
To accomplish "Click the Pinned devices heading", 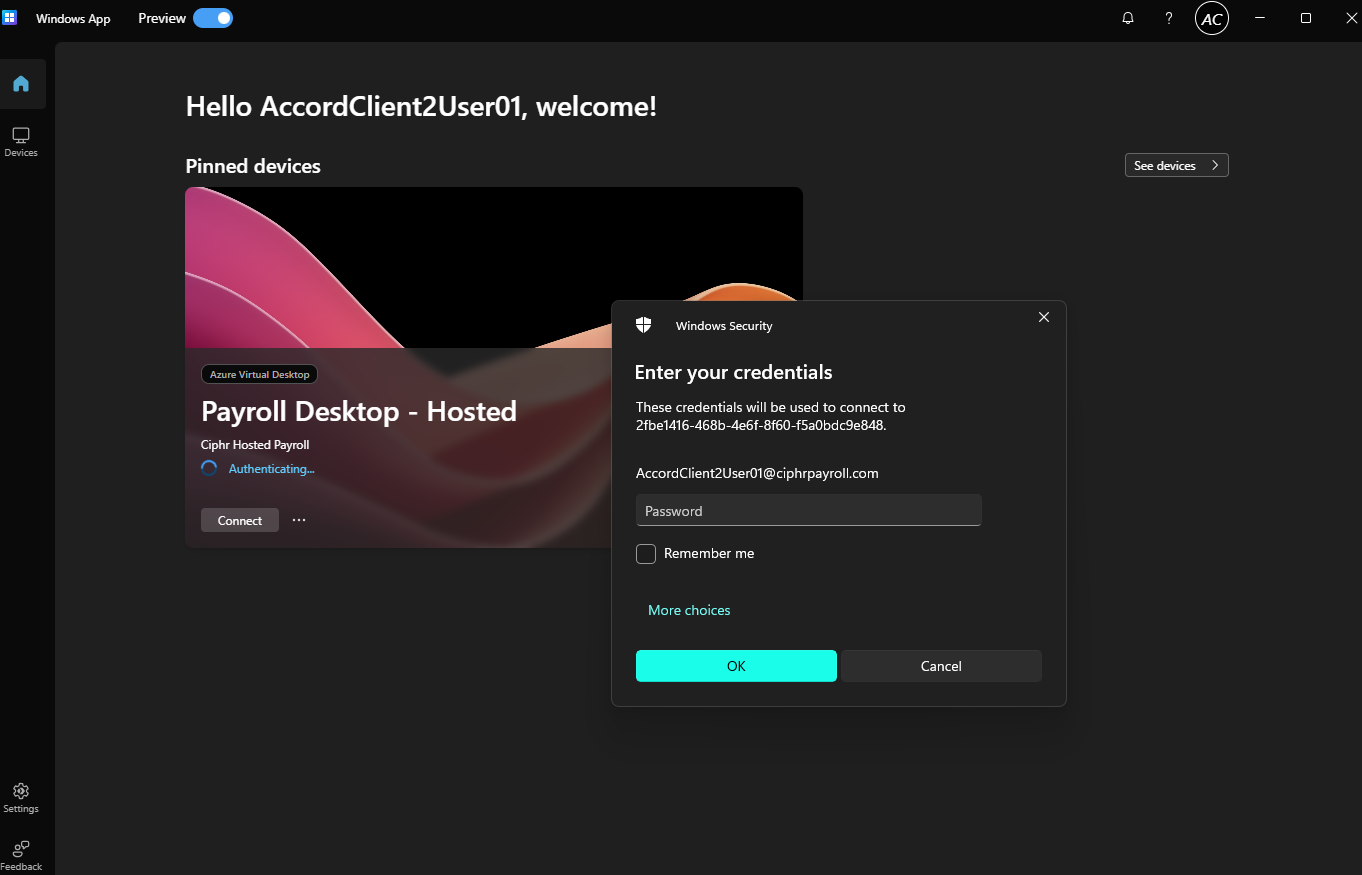I will 253,166.
